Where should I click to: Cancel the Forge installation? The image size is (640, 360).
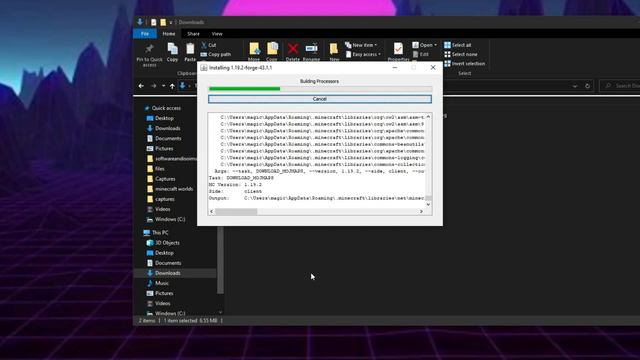[x=320, y=99]
